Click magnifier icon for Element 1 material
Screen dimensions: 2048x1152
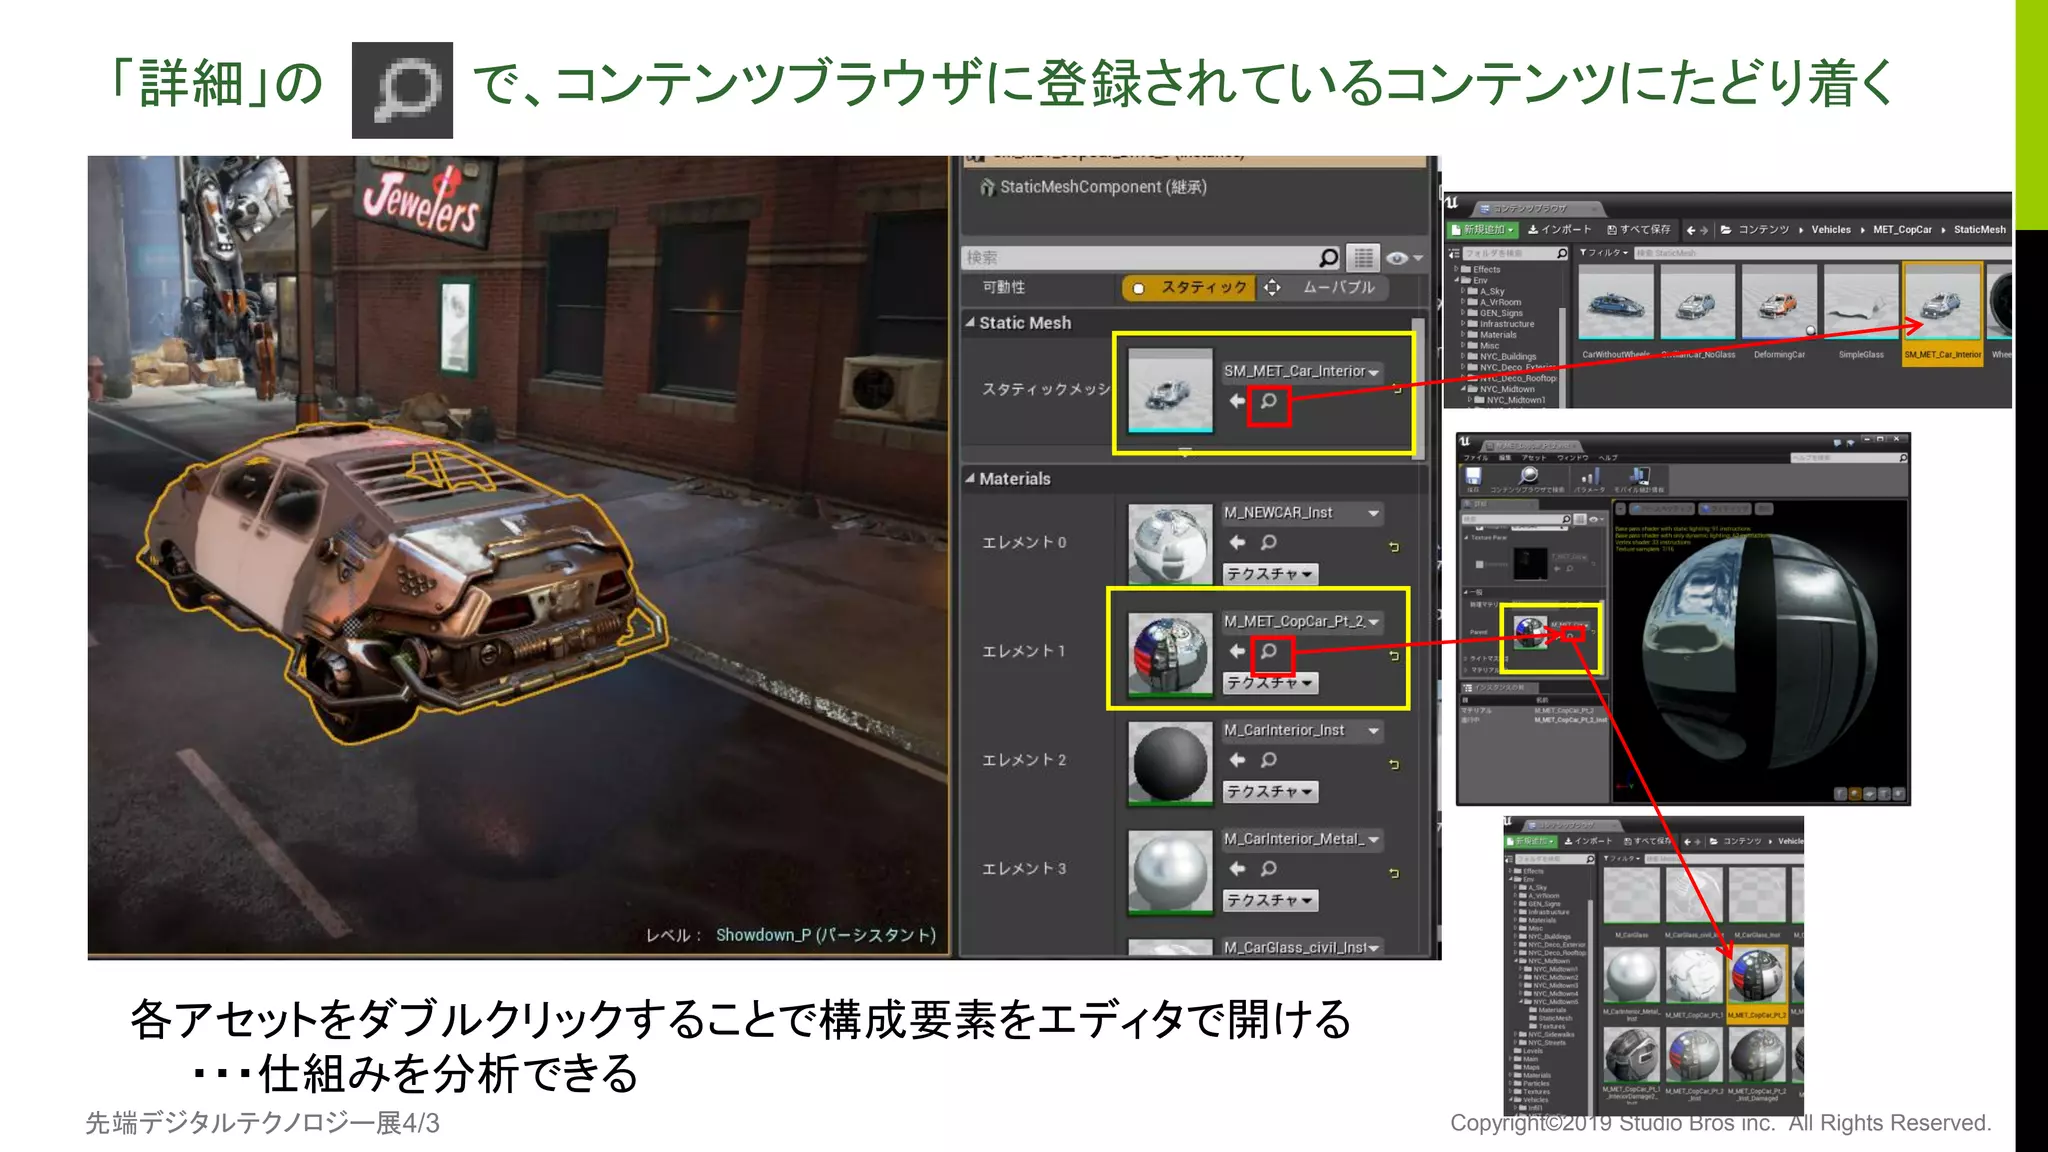(x=1268, y=651)
